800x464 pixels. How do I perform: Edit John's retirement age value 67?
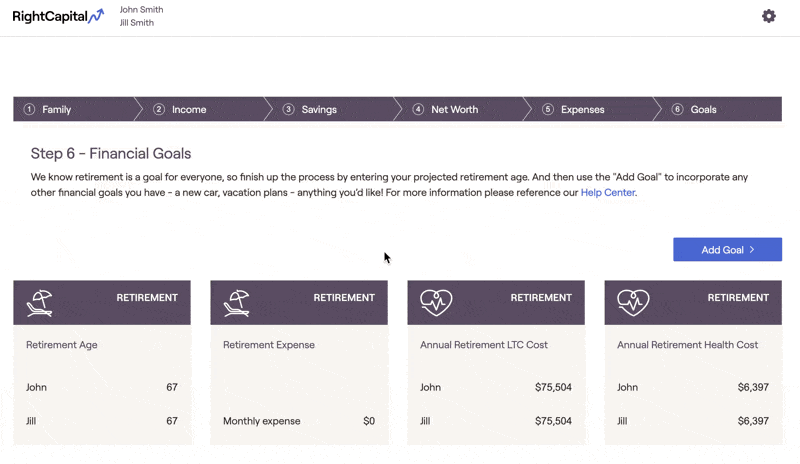point(172,387)
